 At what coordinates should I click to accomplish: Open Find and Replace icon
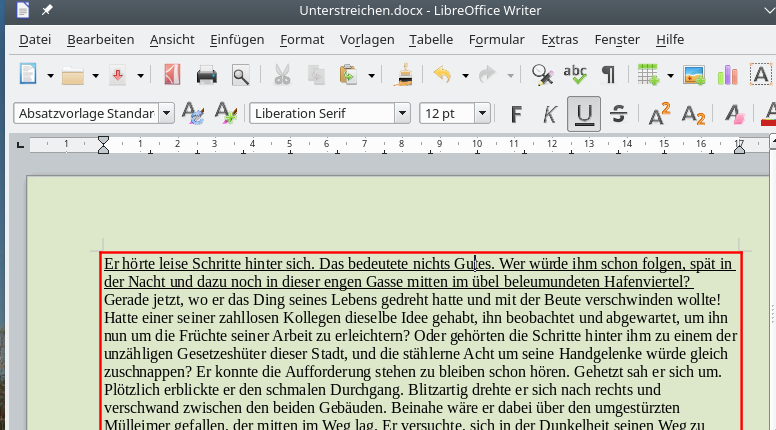point(542,75)
